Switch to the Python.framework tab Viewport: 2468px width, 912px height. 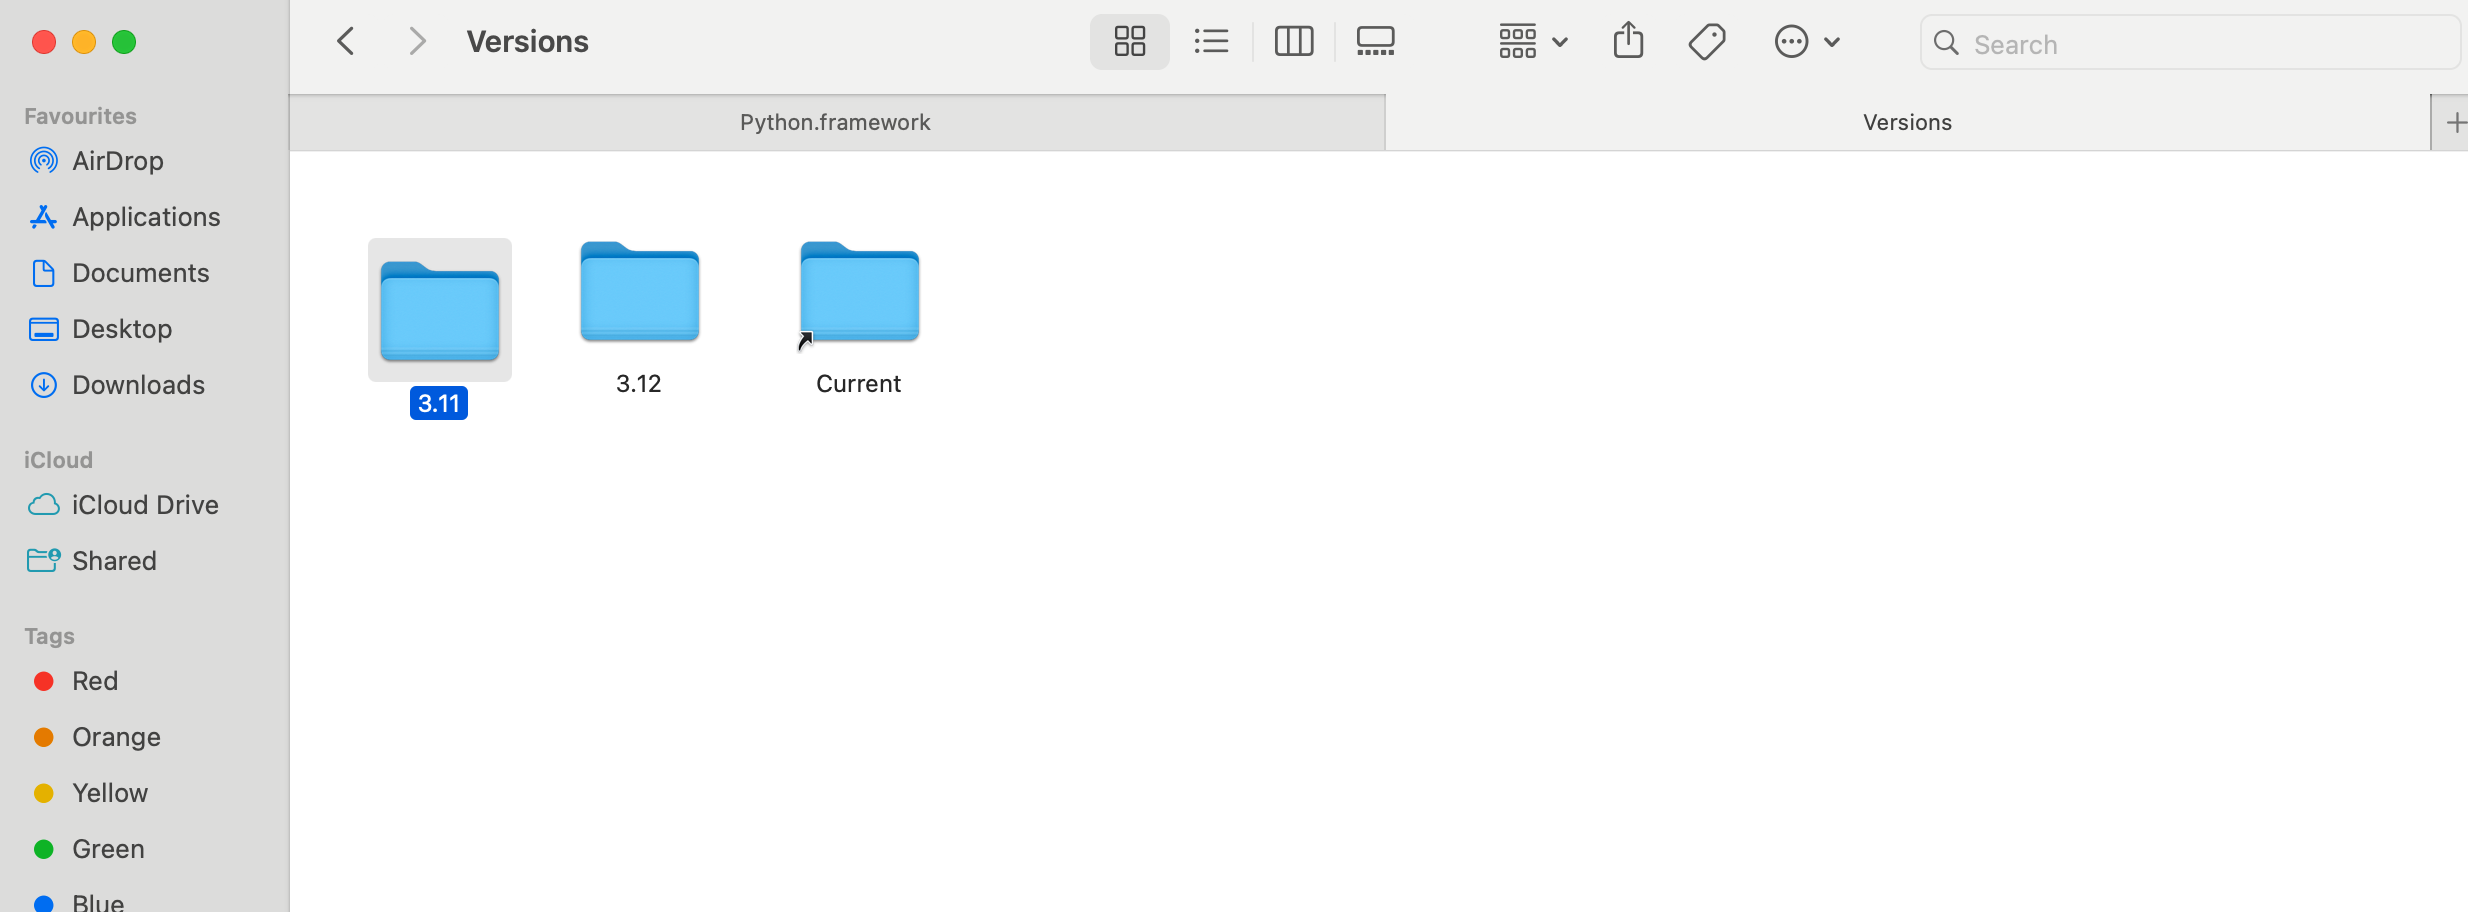(836, 122)
